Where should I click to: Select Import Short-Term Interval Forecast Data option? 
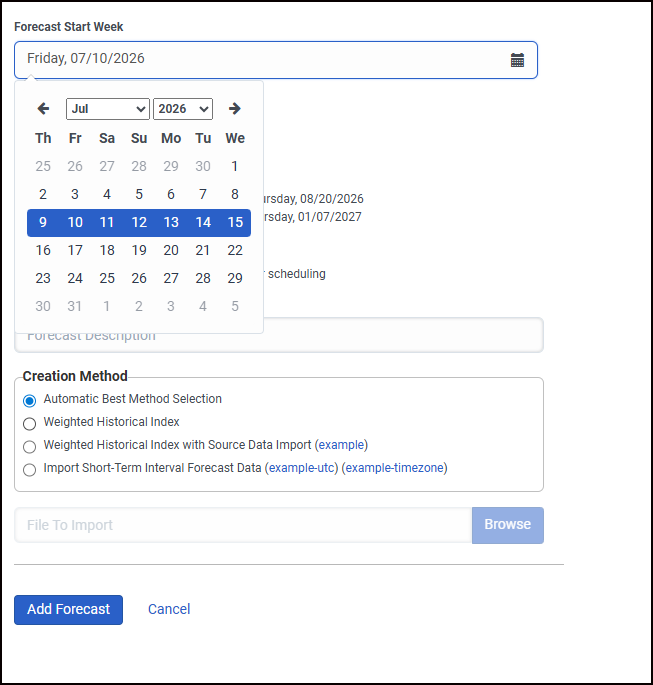pyautogui.click(x=30, y=469)
